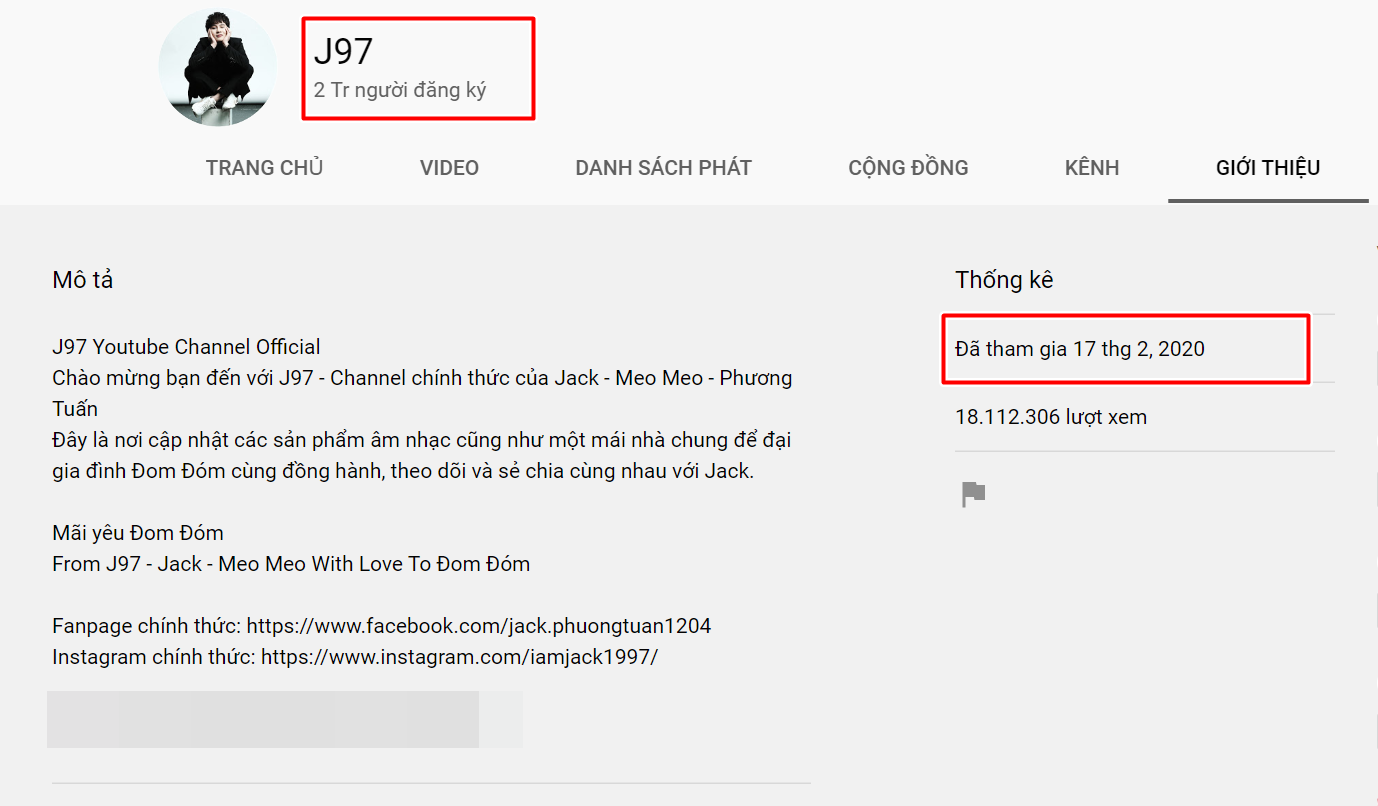Click the Thống kê section heading
This screenshot has width=1378, height=806.
[x=1004, y=280]
